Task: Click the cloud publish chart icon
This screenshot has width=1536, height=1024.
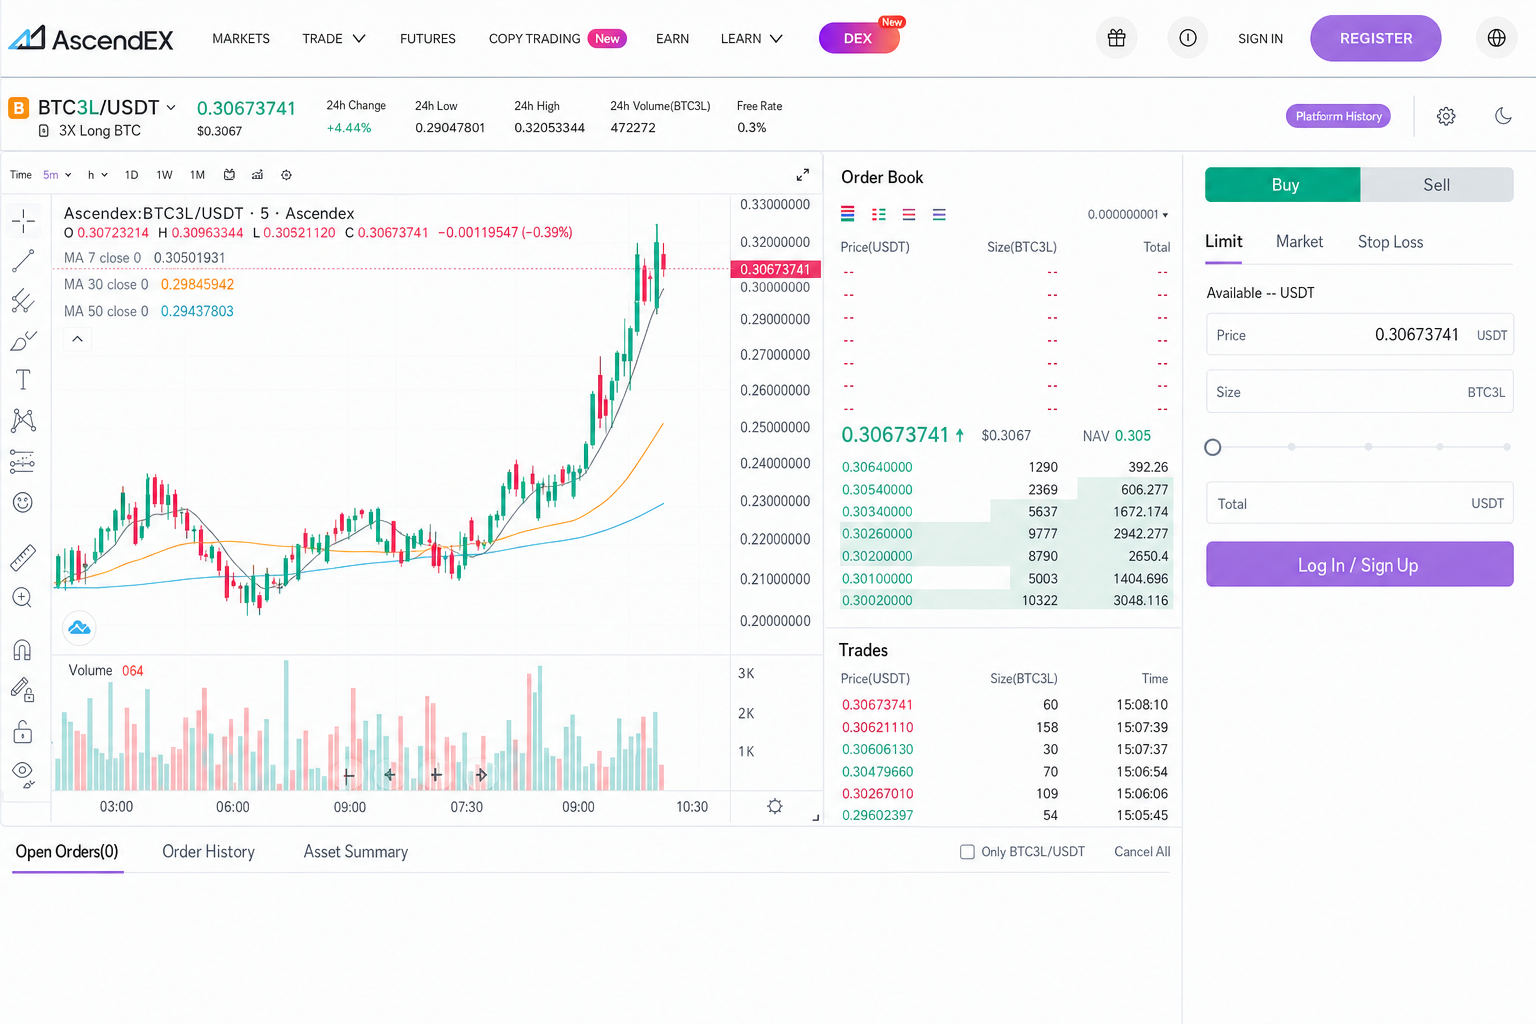Action: point(79,628)
